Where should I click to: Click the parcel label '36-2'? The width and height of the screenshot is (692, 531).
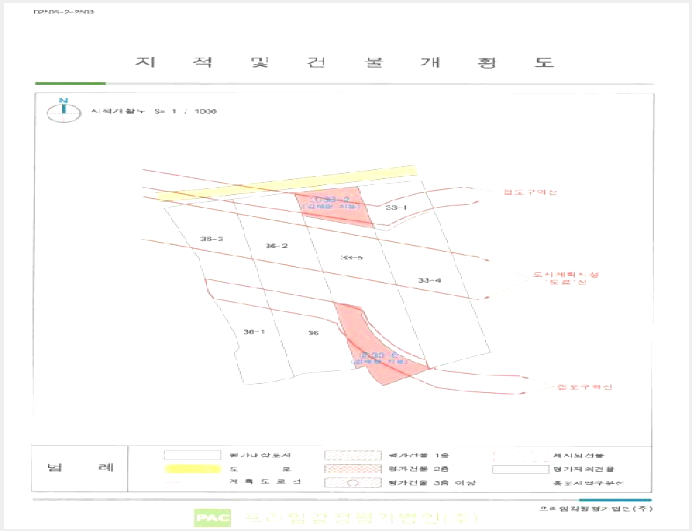pyautogui.click(x=277, y=245)
